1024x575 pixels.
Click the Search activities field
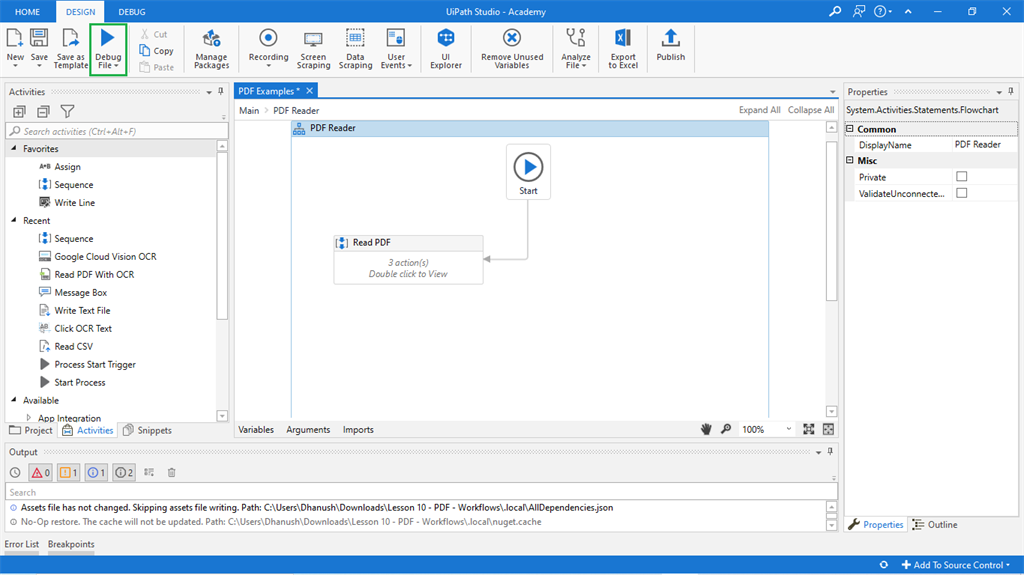tap(117, 131)
